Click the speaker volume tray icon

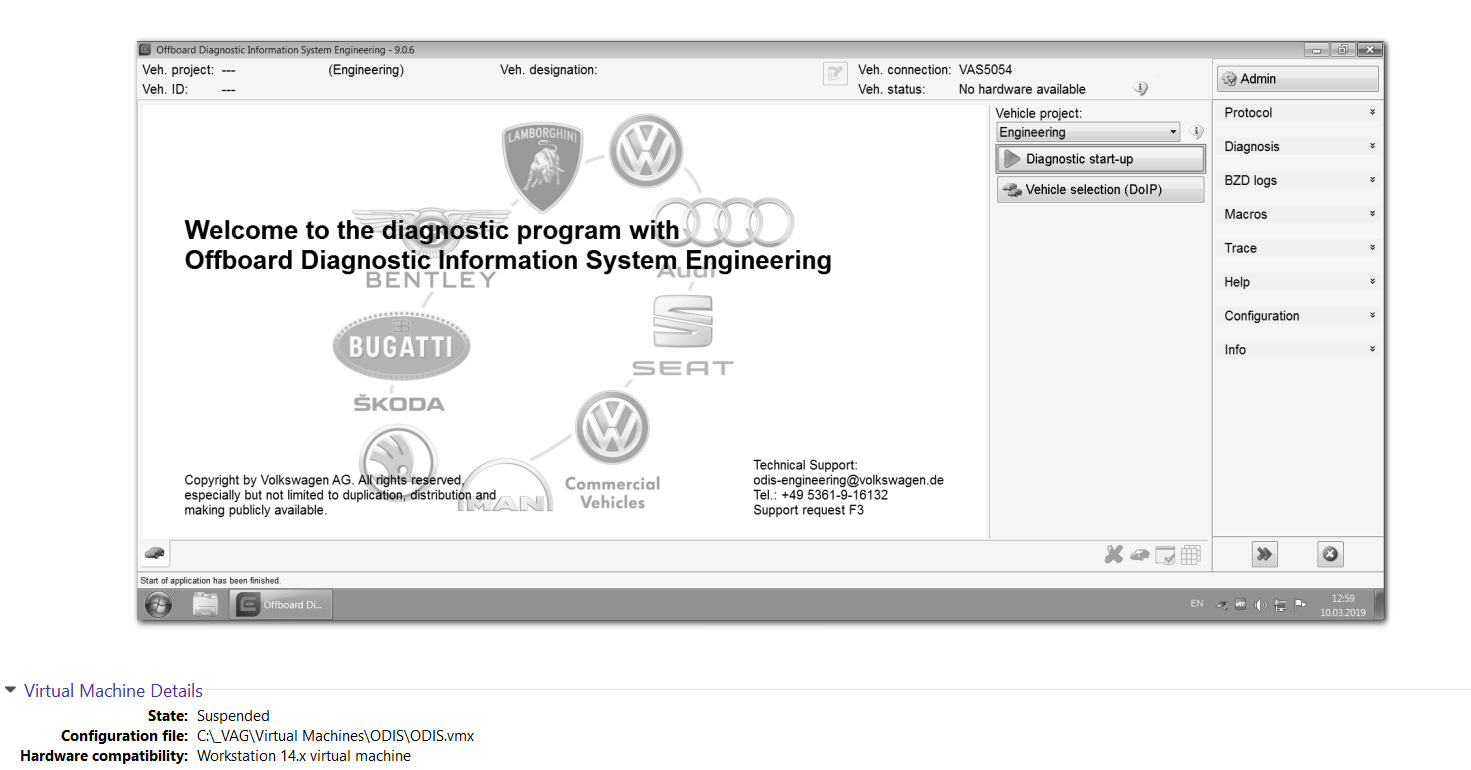pos(1260,604)
